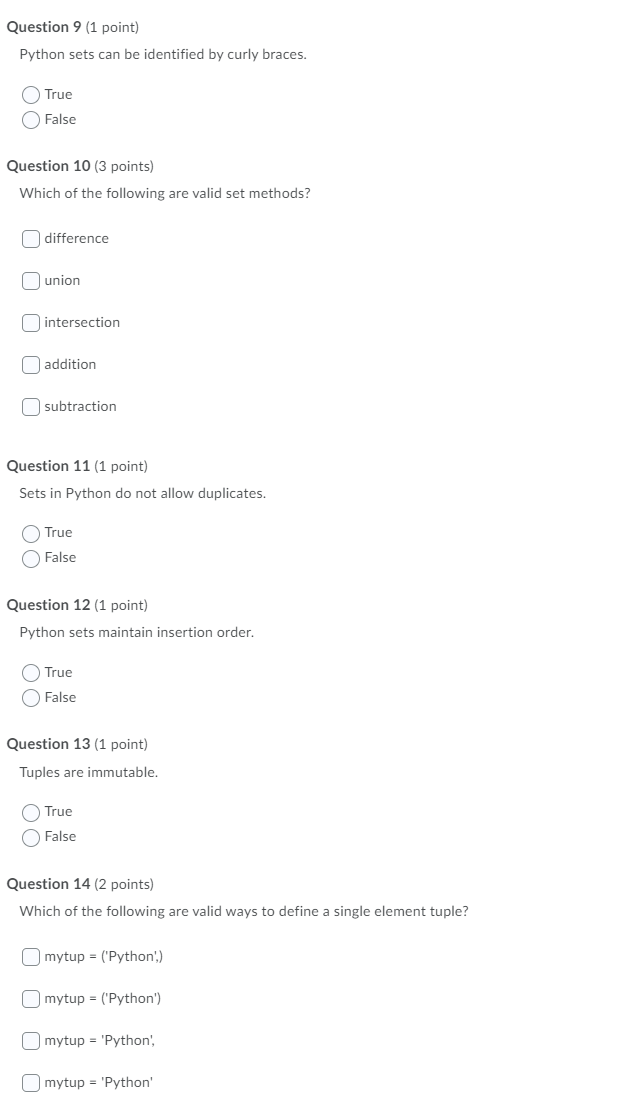This screenshot has width=633, height=1120.
Task: Select True for tuples are immutable
Action: (31, 811)
